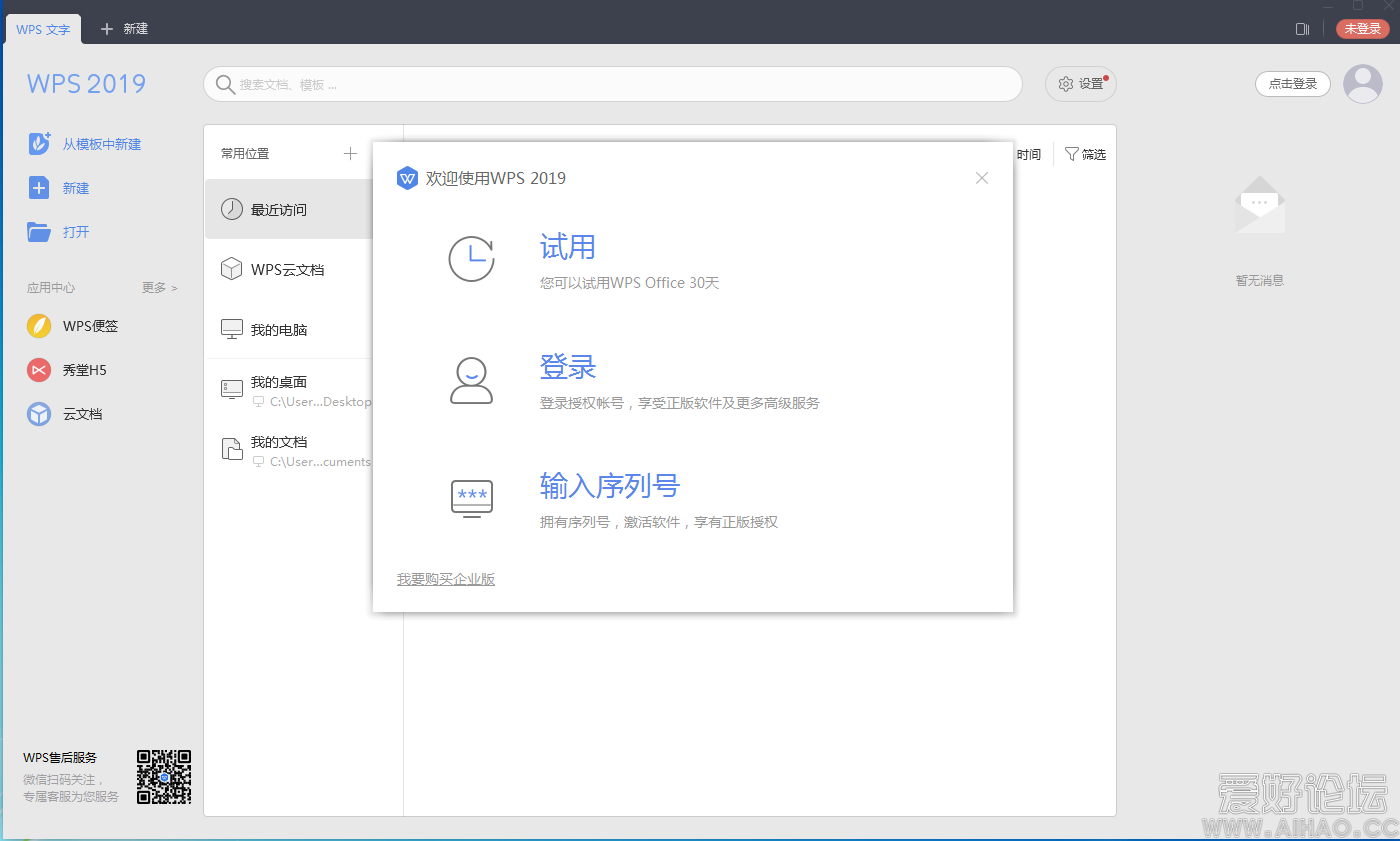Switch to the WPS 文字 tab
1400x841 pixels.
coord(43,29)
